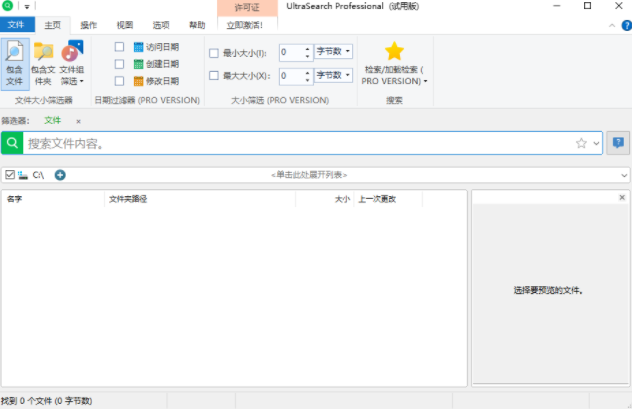Focus the 搜索文件内容 search box
This screenshot has height=409, width=632.
(298, 143)
